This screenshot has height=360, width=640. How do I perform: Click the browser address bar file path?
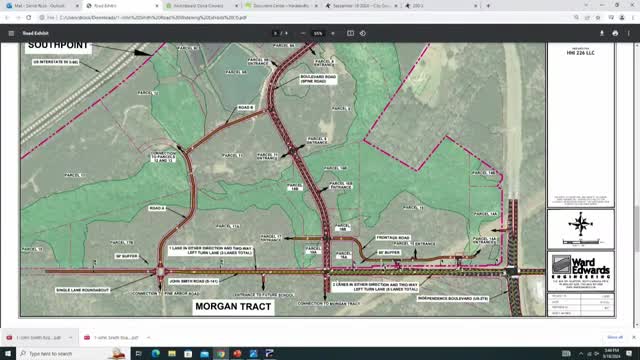pyautogui.click(x=153, y=18)
